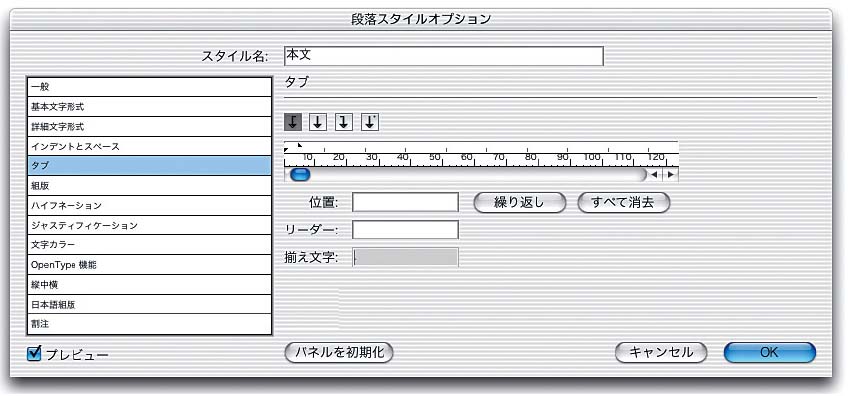Click the indent marker on the ruler
This screenshot has height=396, width=849.
click(299, 145)
